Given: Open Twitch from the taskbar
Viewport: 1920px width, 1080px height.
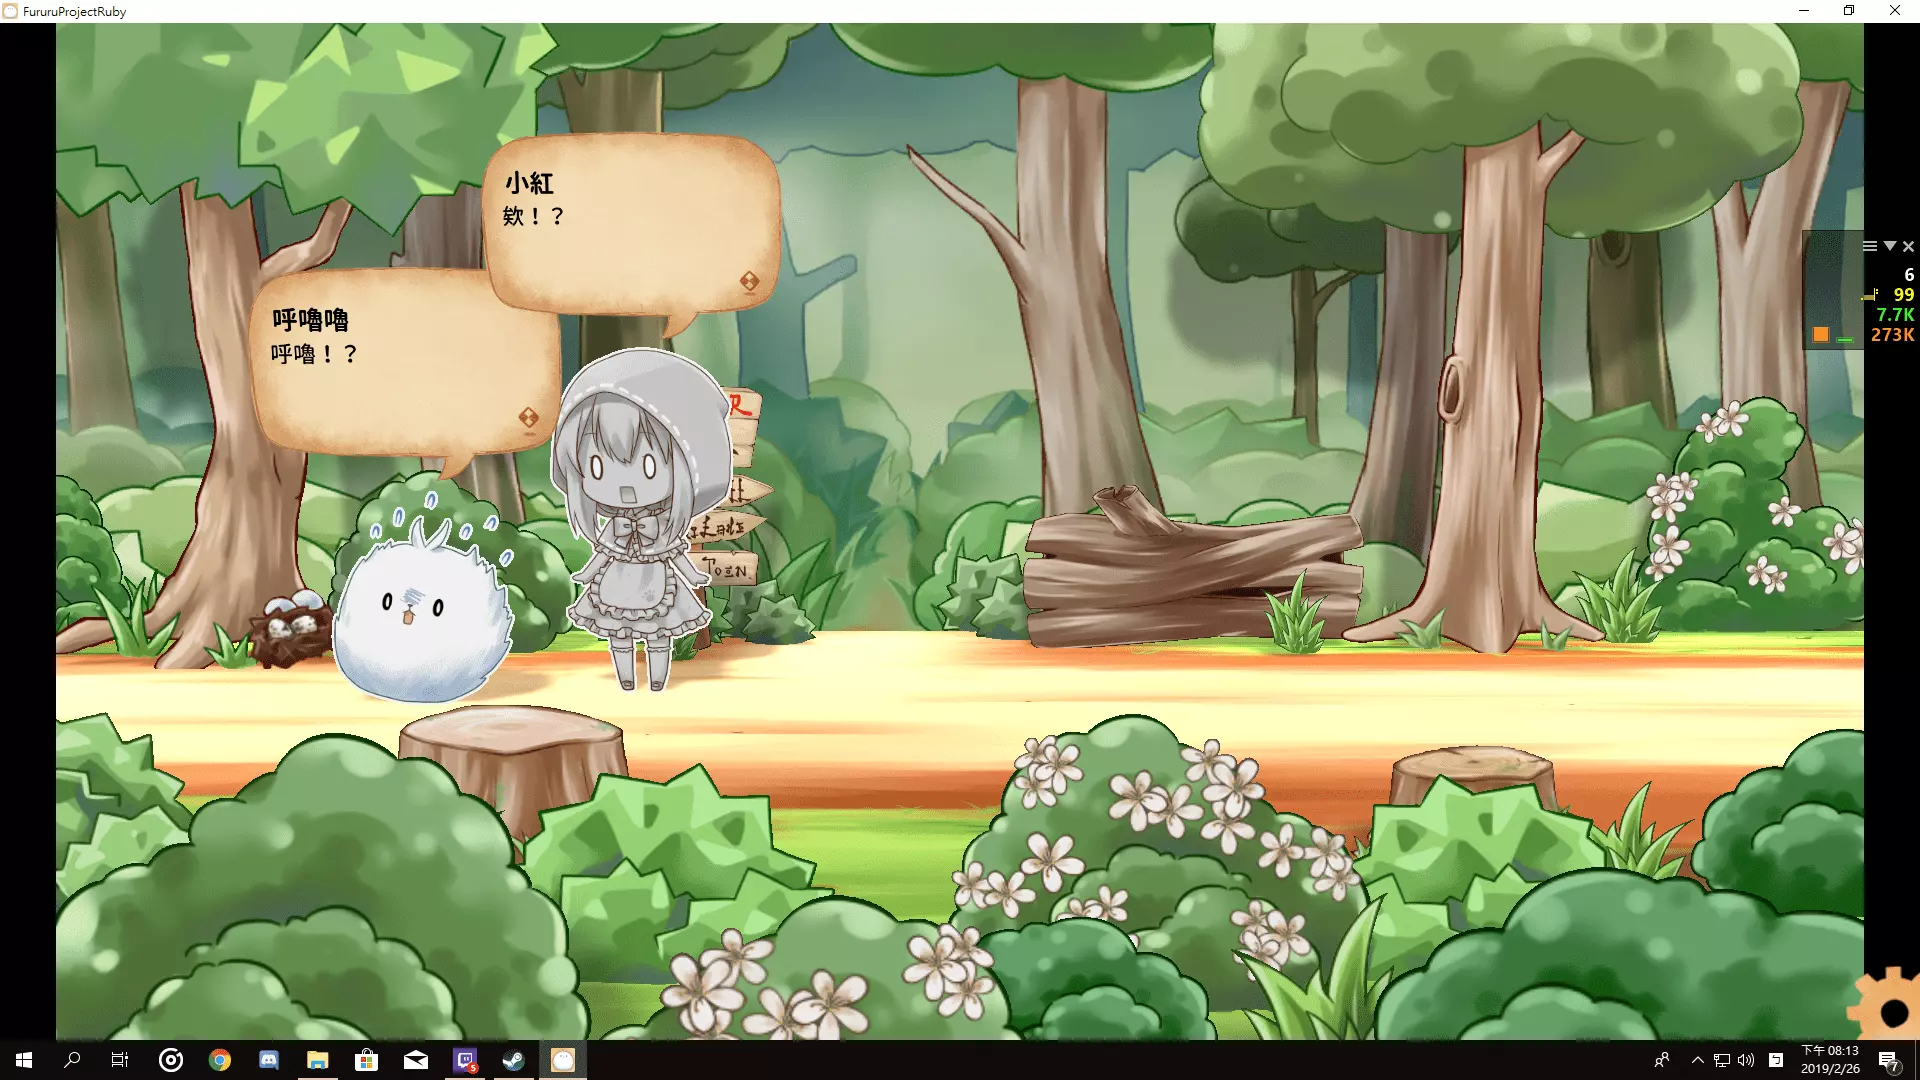Looking at the screenshot, I should point(465,1060).
